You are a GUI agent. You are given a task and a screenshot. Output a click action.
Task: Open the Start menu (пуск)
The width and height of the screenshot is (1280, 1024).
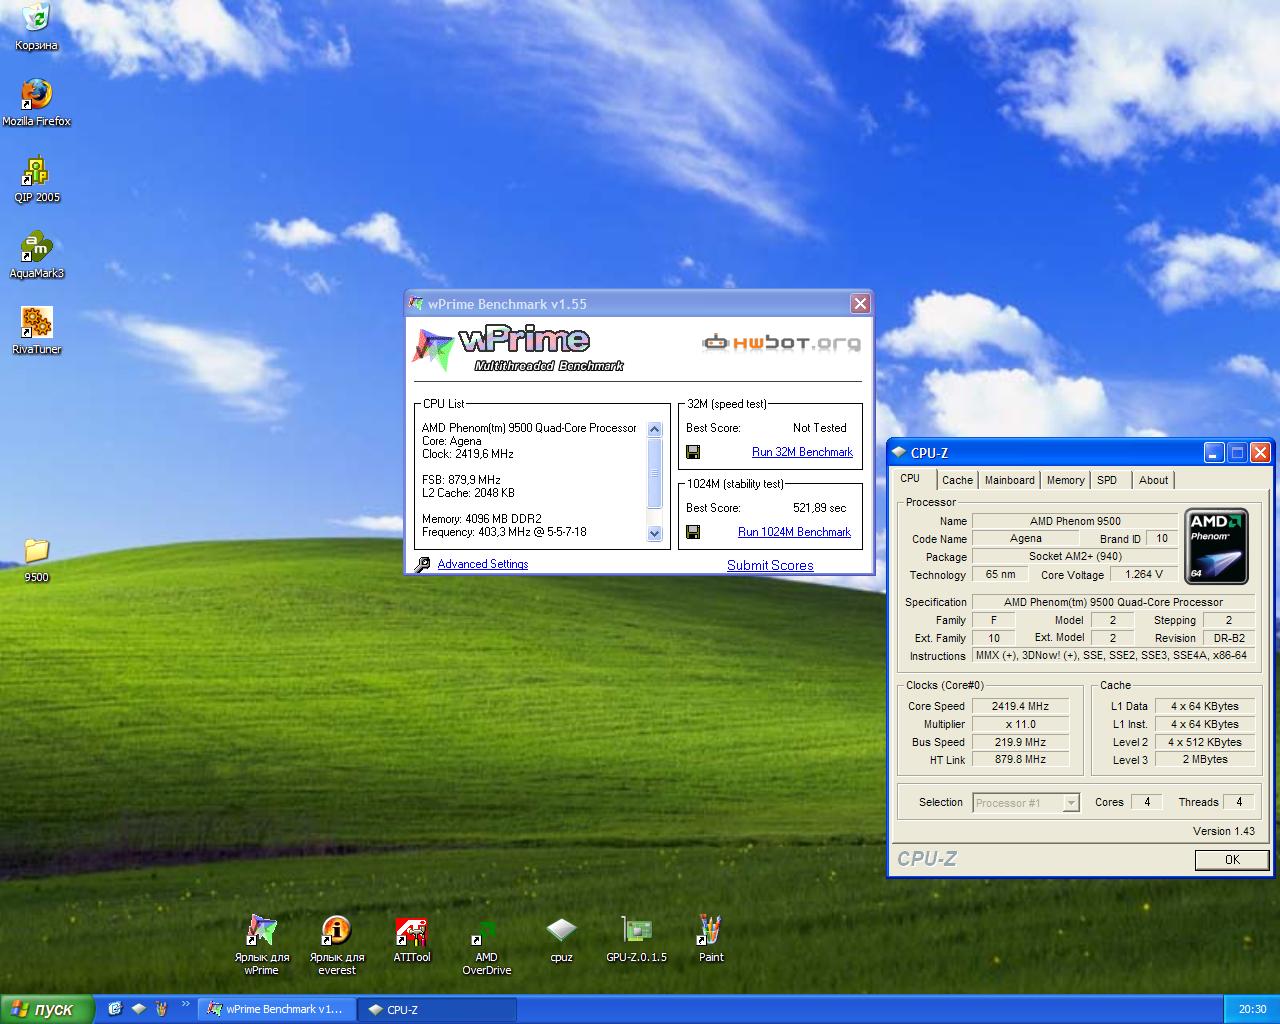click(47, 1009)
